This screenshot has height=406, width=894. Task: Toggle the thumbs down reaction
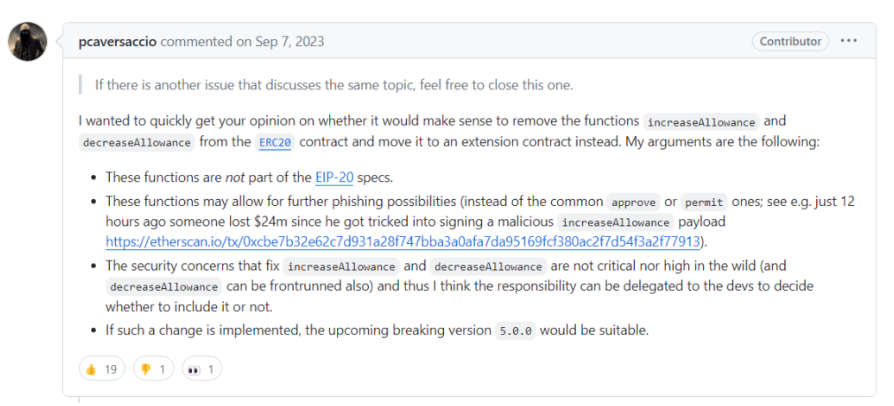tap(153, 370)
